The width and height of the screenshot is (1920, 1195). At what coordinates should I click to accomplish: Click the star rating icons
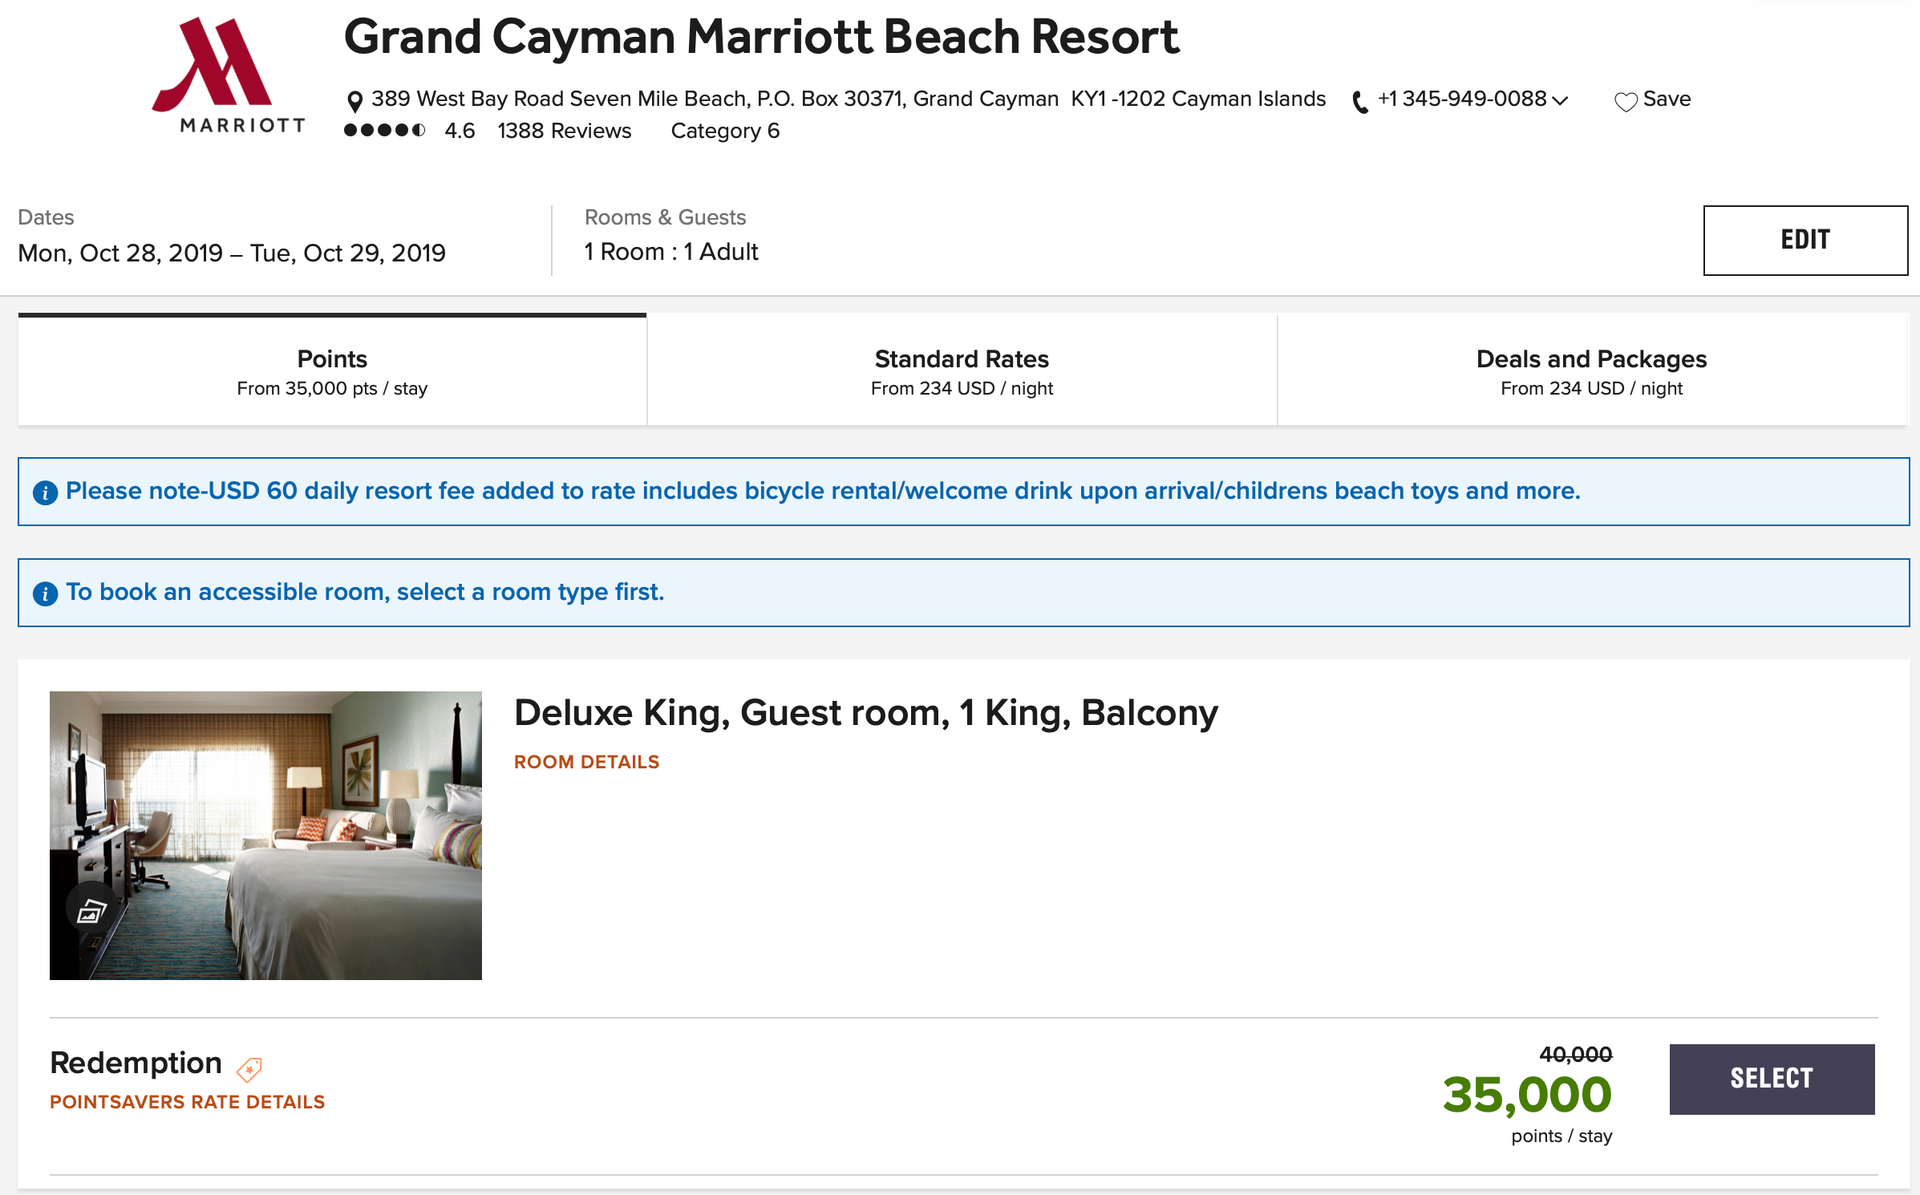click(x=385, y=130)
